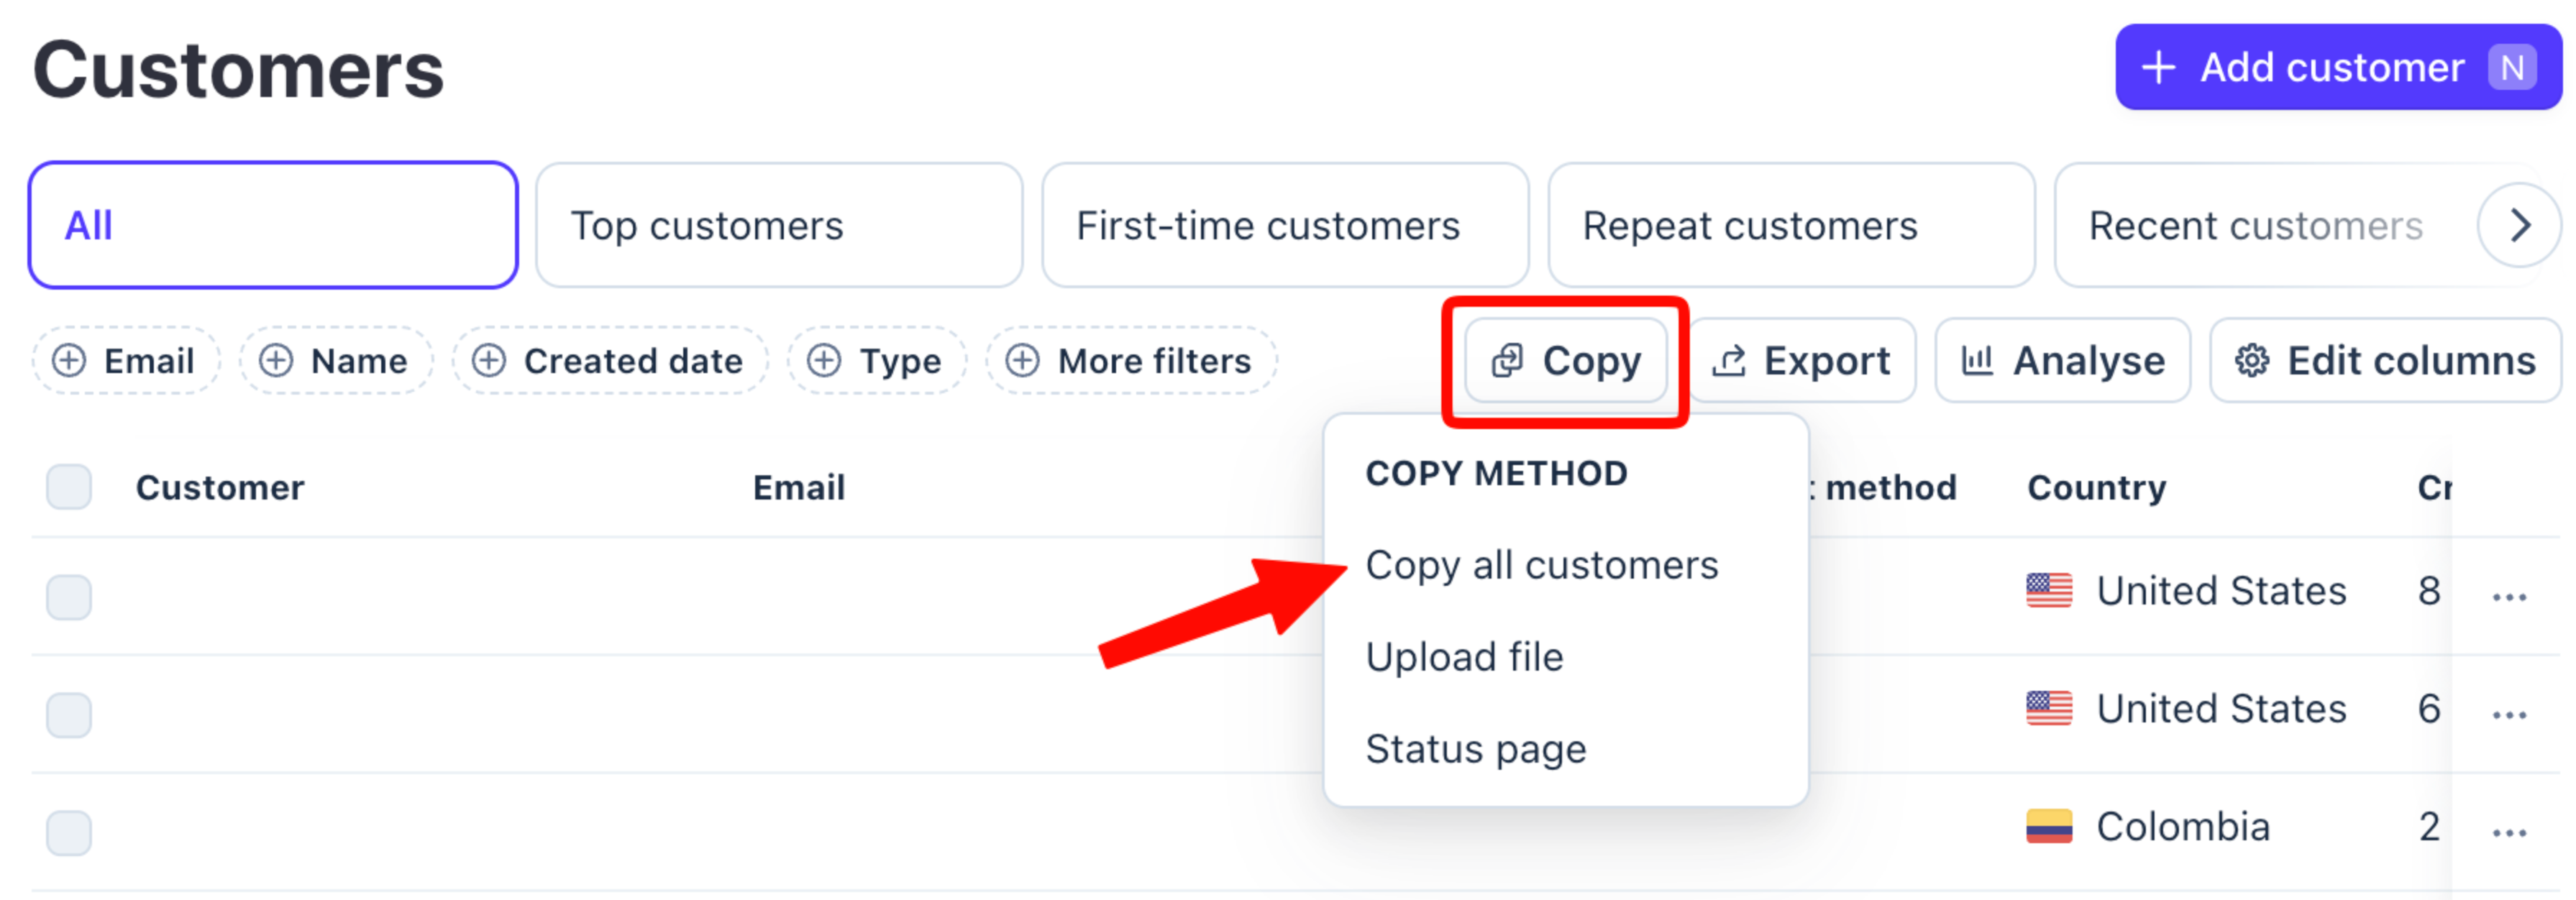Click Edit columns gear icon
This screenshot has height=900, width=2576.
click(x=2251, y=360)
